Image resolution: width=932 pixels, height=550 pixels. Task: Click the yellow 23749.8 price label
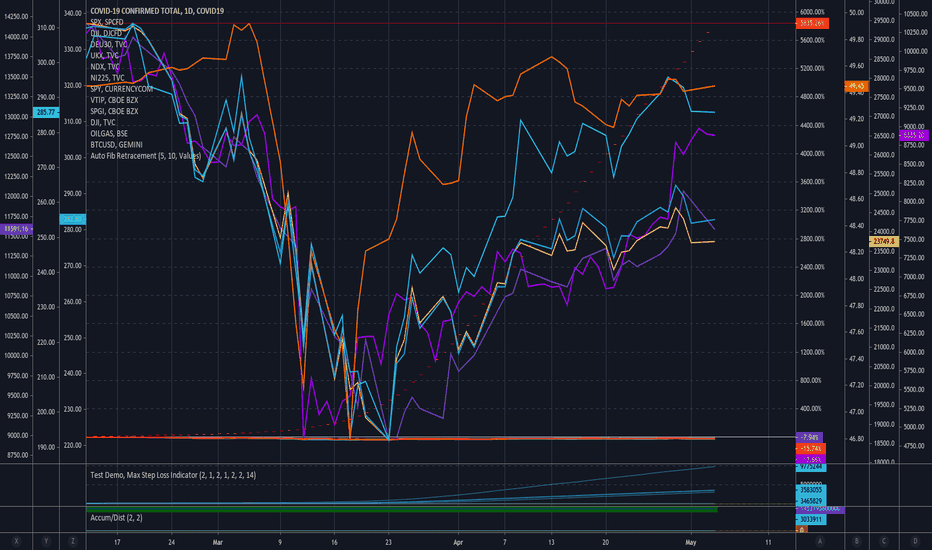point(884,241)
